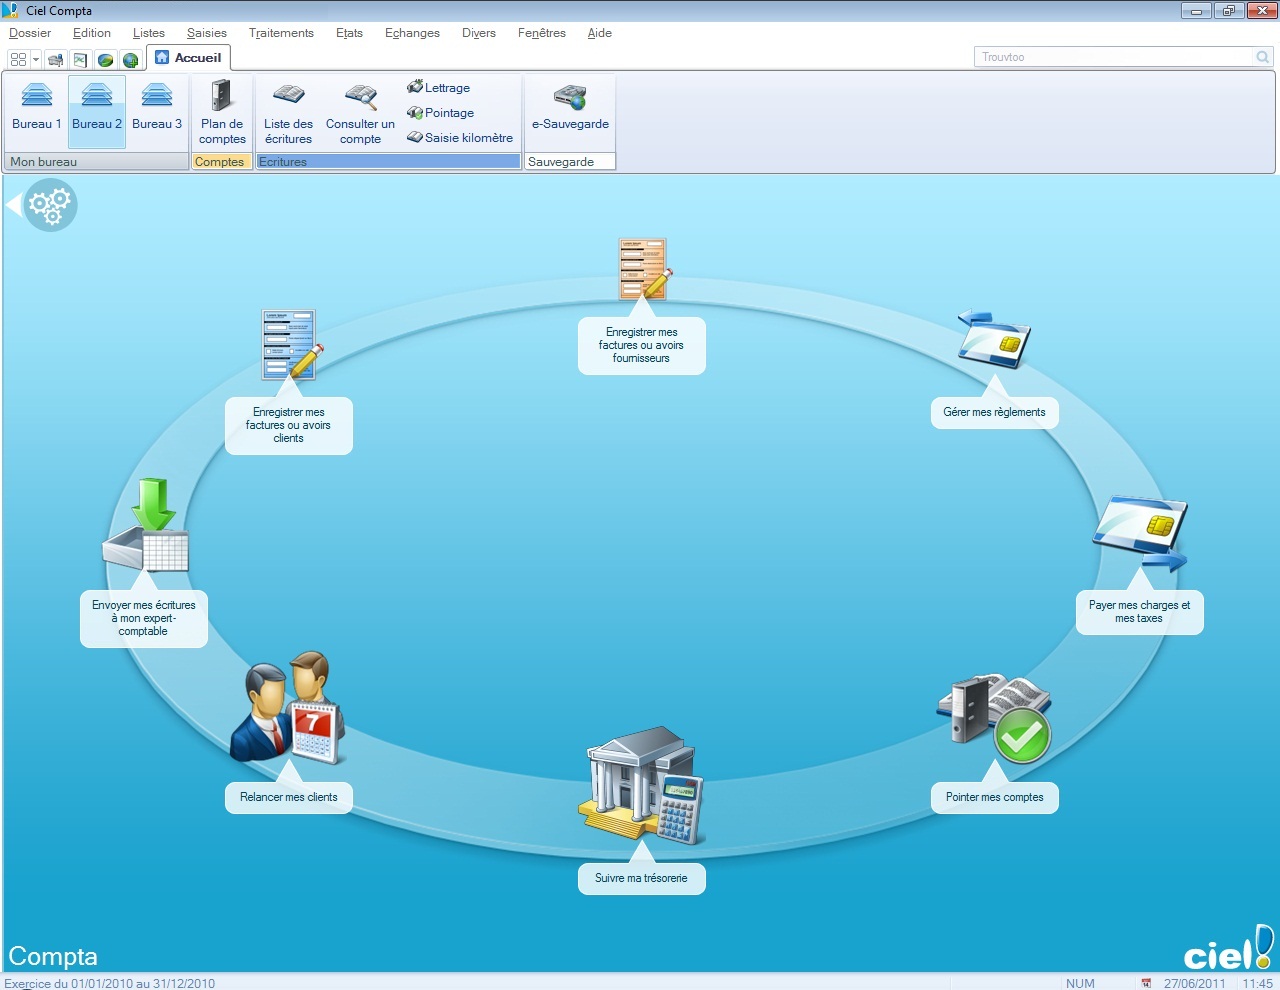Open Pointer mes comptes icon
1280x990 pixels.
tap(994, 717)
